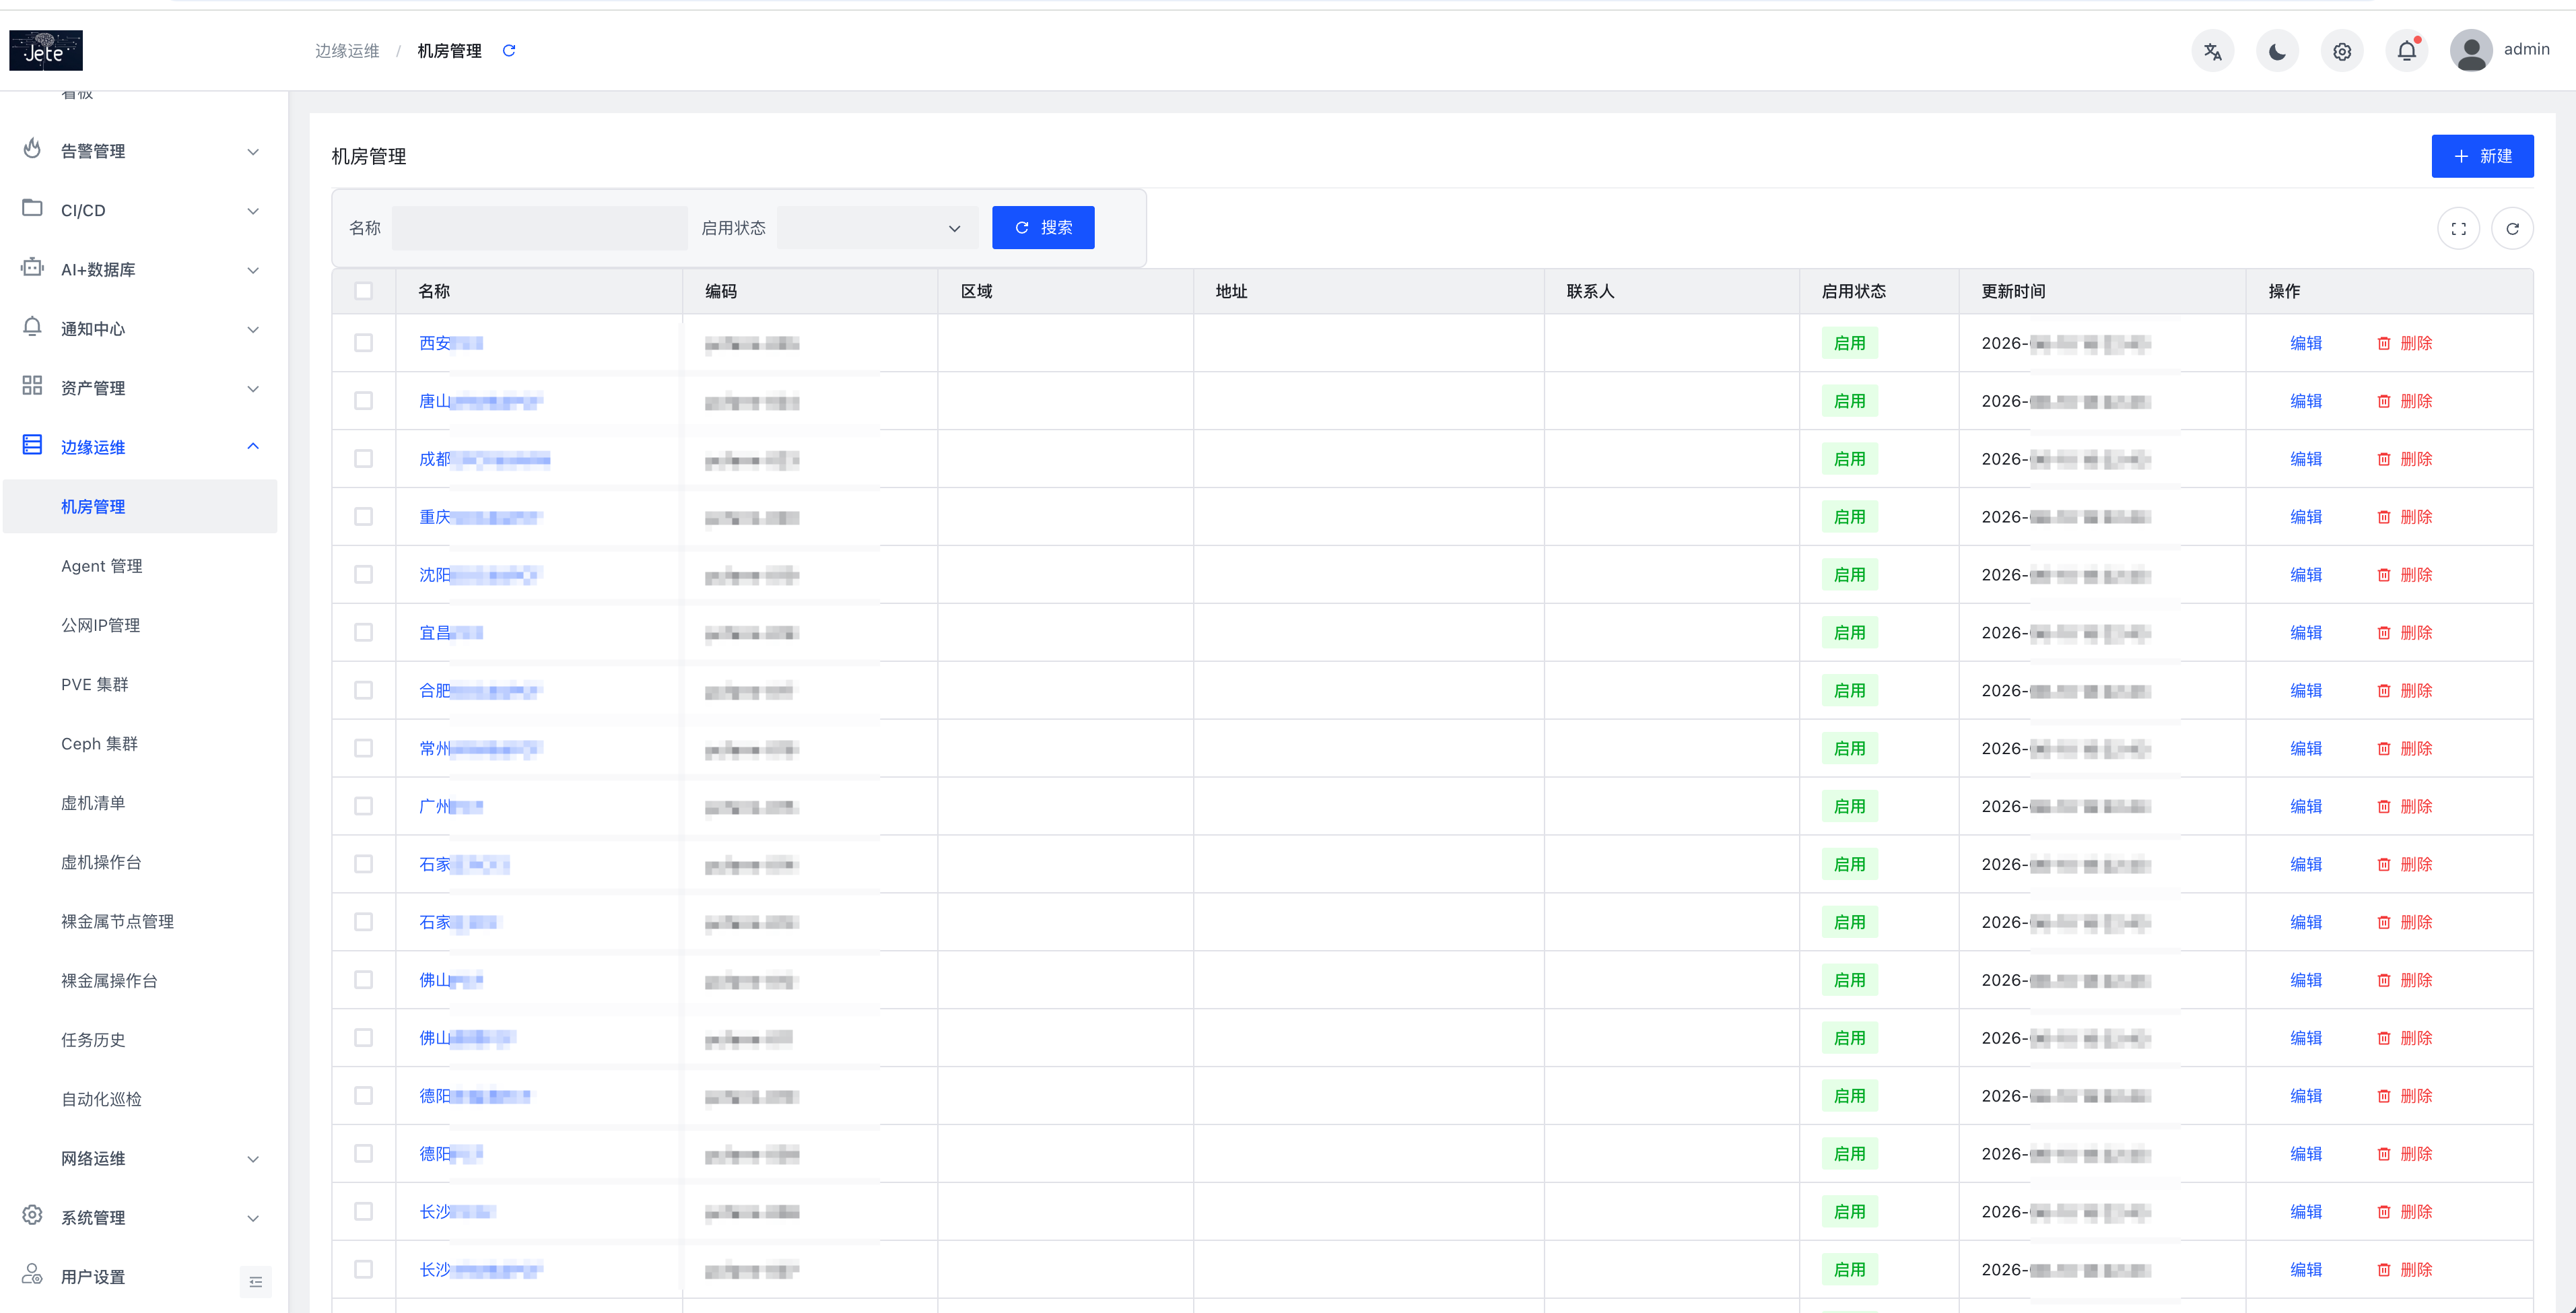The image size is (2576, 1313).
Task: Collapse the 边缘运维 menu
Action: pyautogui.click(x=253, y=446)
